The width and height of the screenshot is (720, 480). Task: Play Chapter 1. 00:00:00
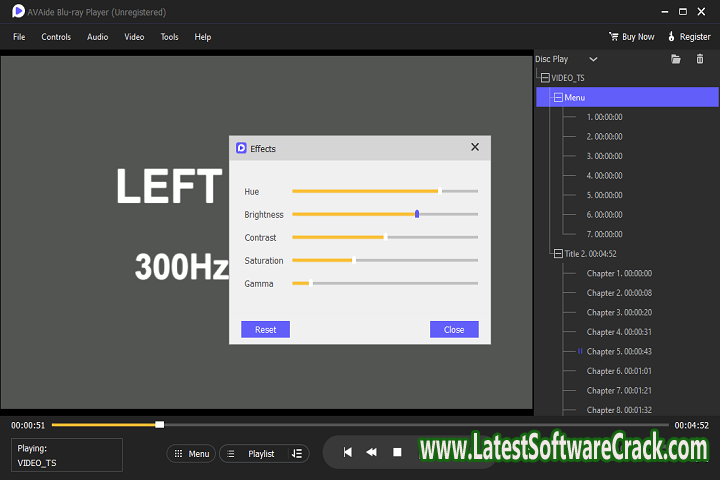click(619, 273)
